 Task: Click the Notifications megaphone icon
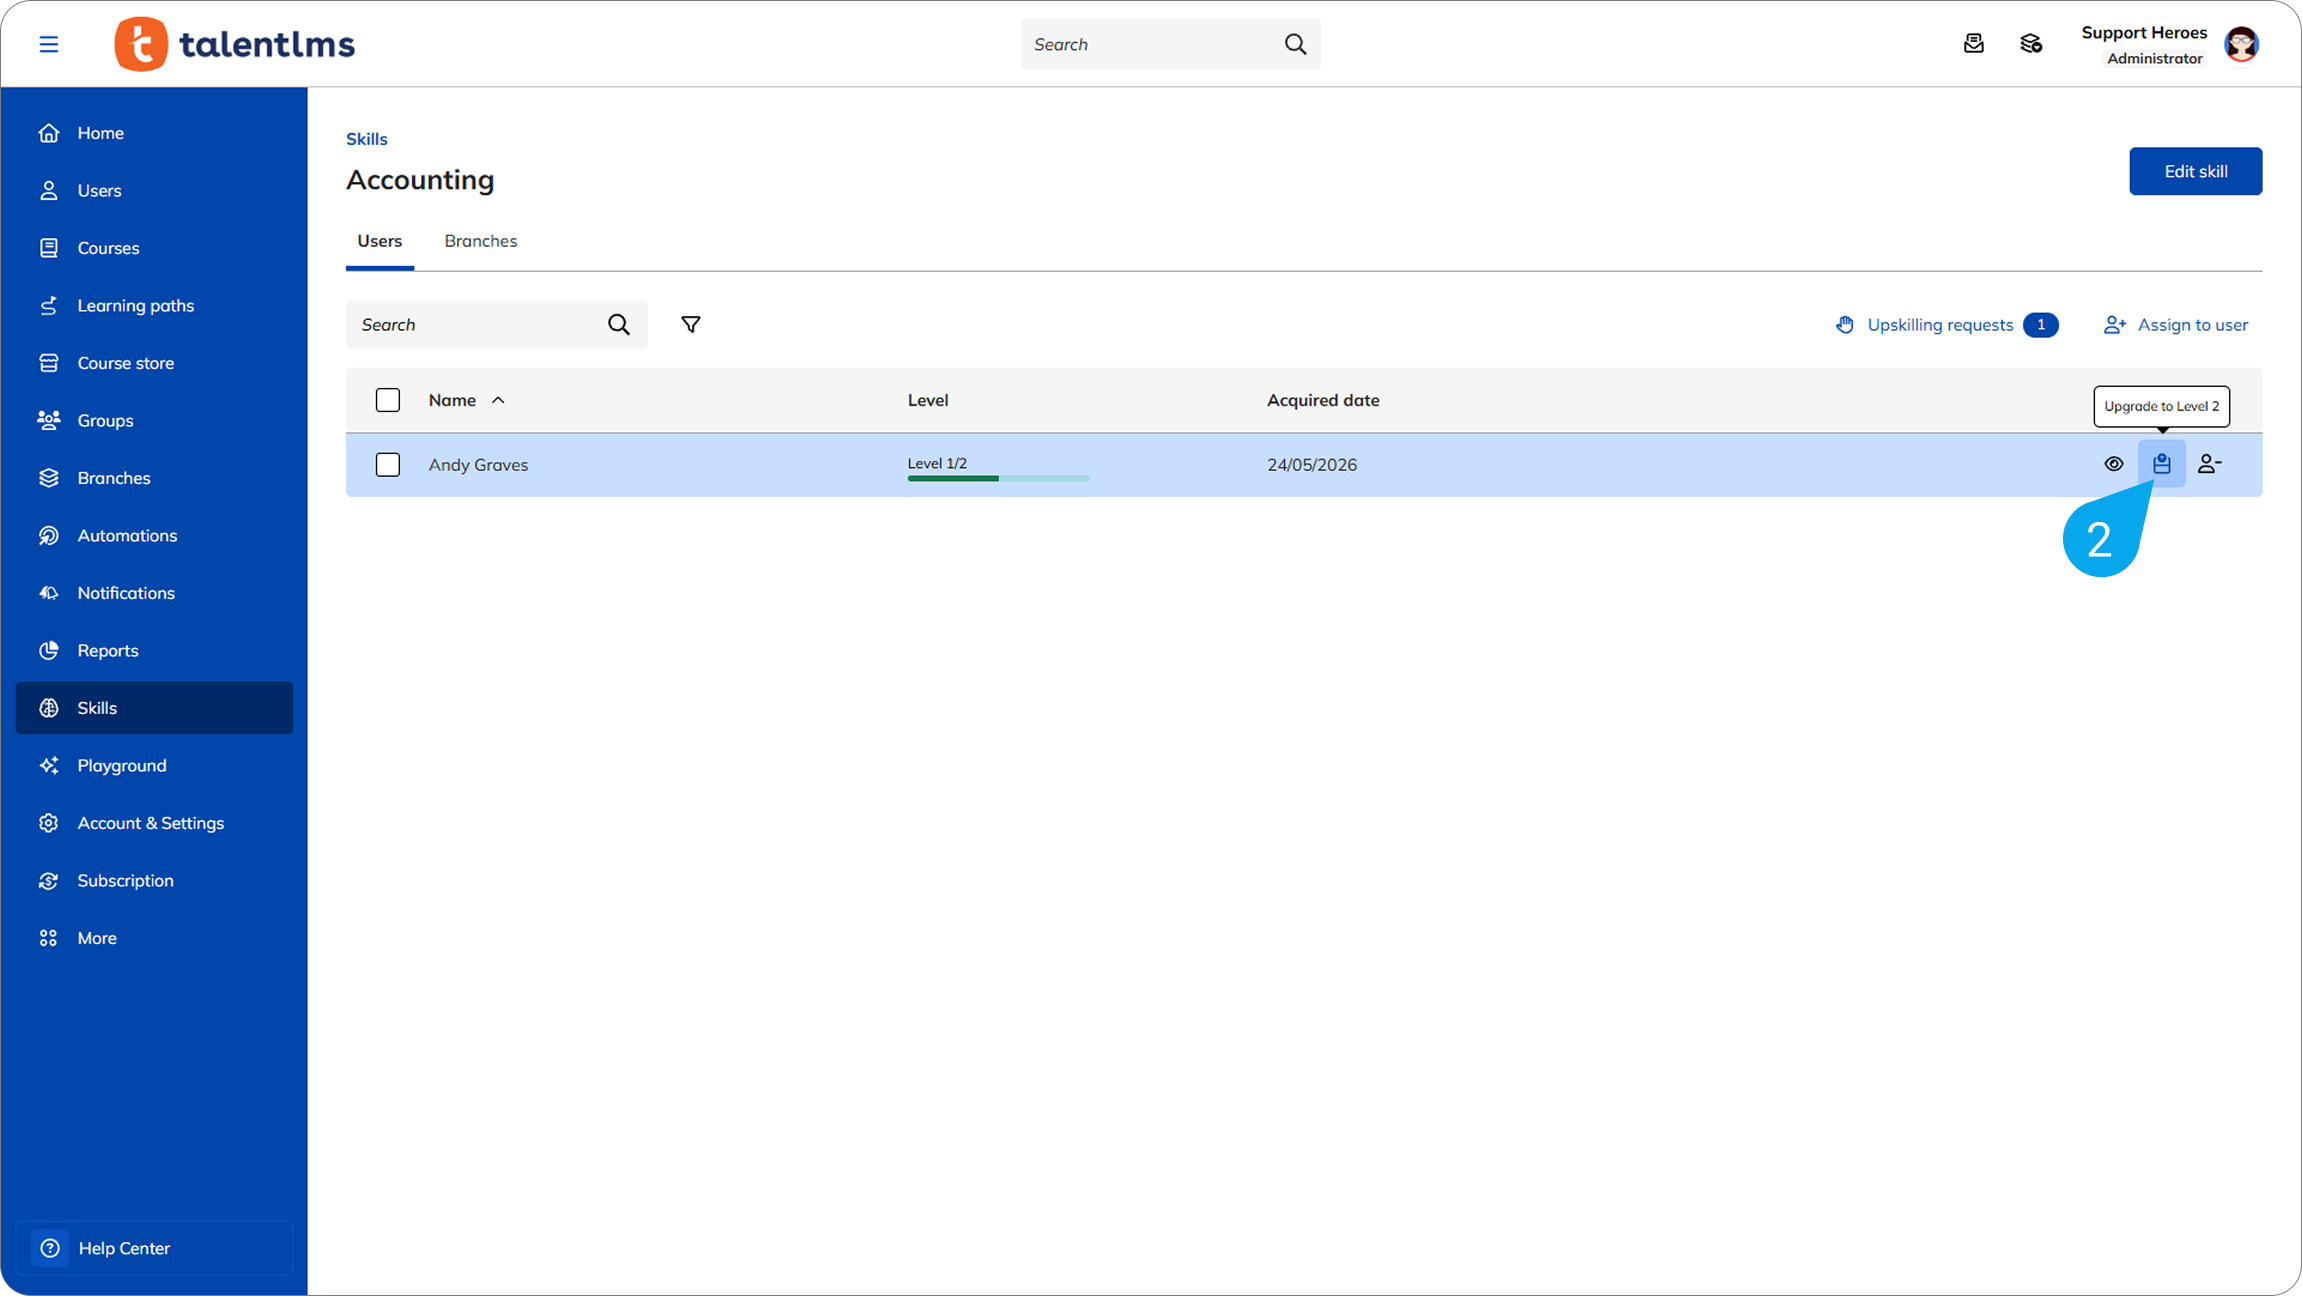pos(49,593)
